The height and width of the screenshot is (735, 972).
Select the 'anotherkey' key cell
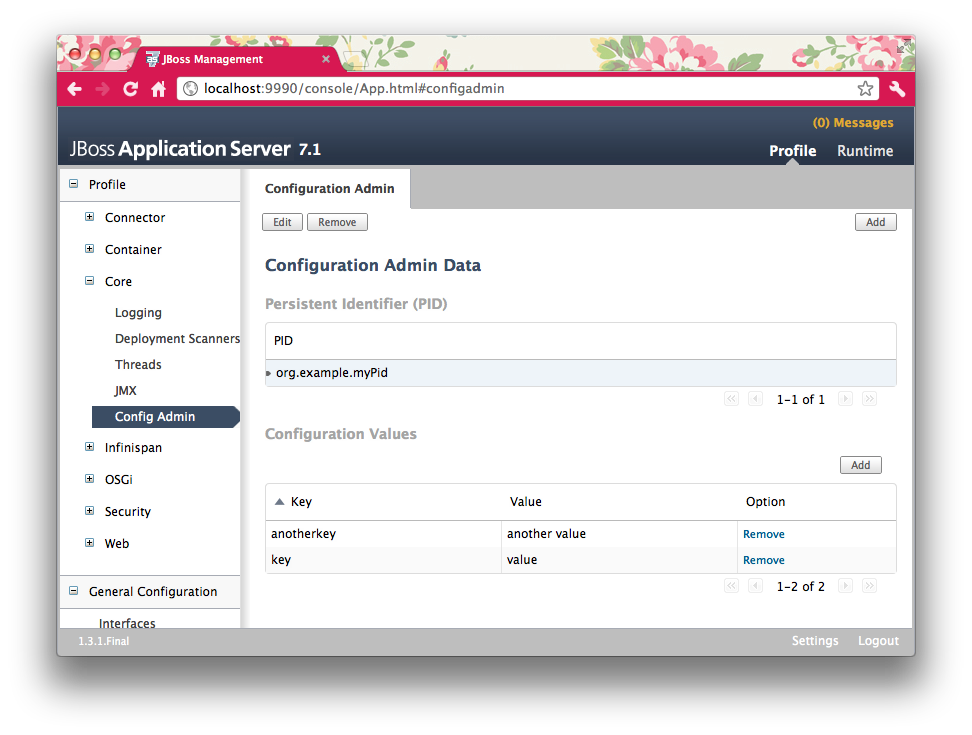point(384,534)
